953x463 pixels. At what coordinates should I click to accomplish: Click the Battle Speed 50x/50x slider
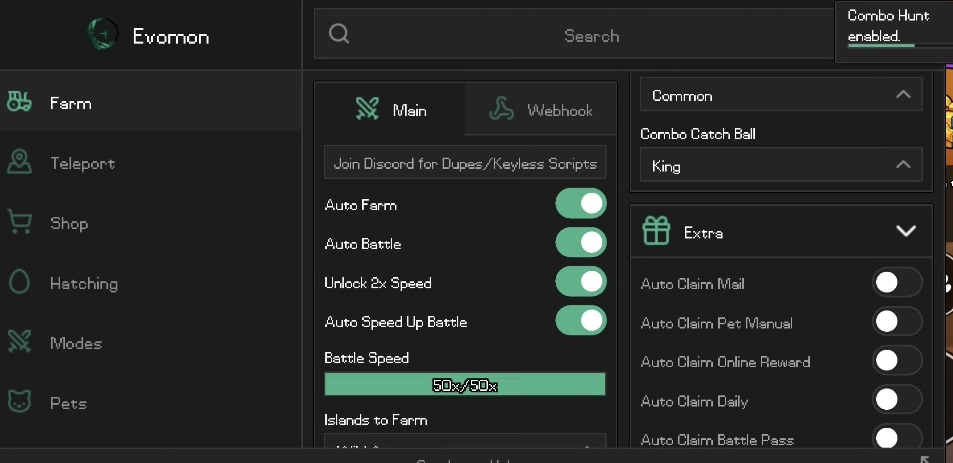point(465,384)
